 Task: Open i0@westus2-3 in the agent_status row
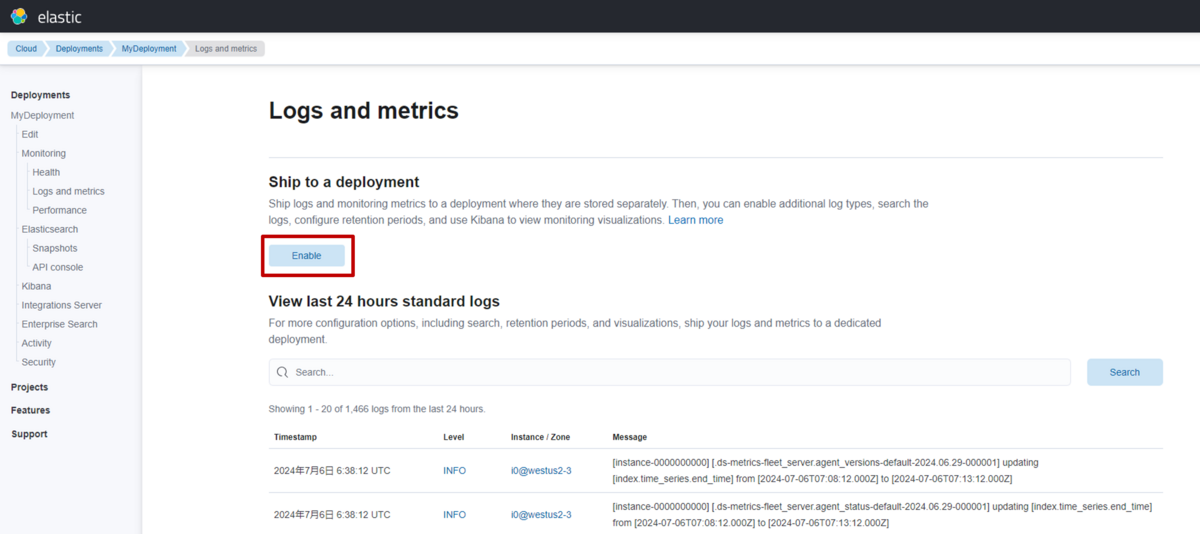click(x=541, y=514)
